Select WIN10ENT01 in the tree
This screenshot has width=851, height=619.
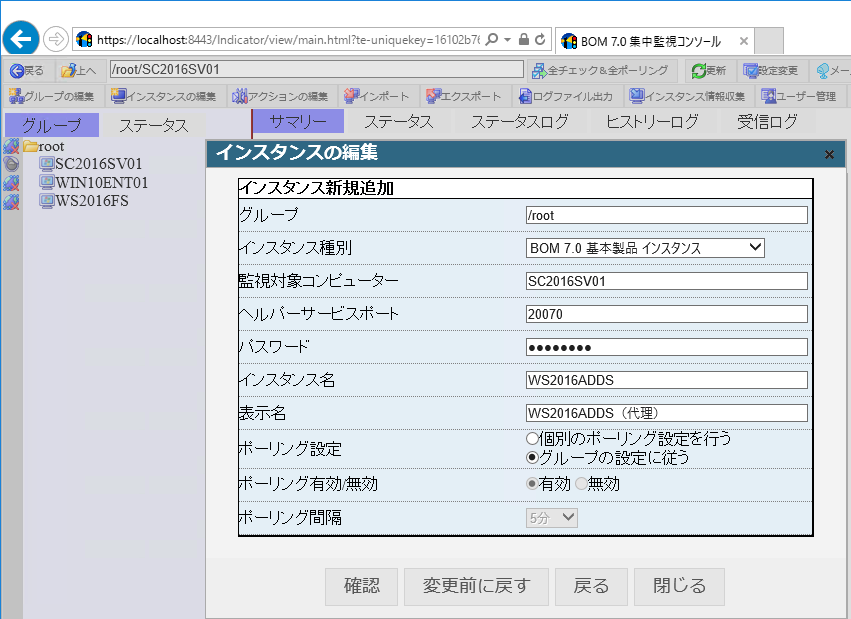[x=101, y=182]
